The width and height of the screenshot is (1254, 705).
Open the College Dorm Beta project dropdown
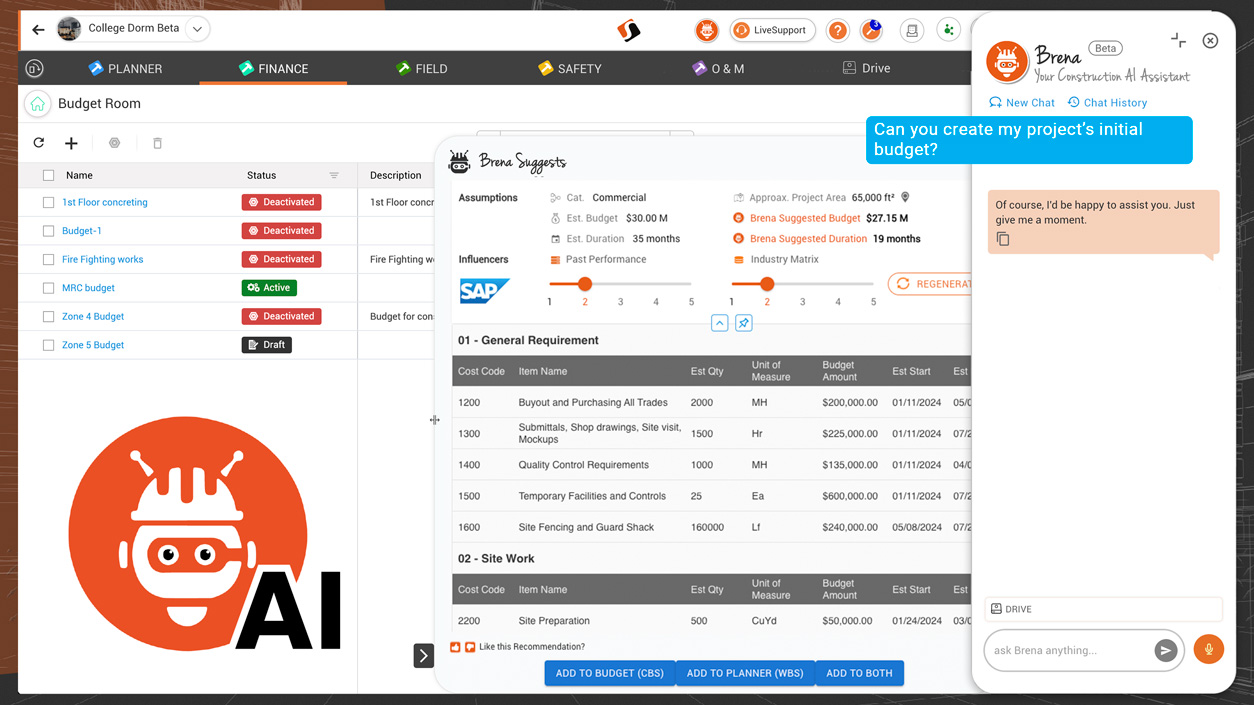197,29
